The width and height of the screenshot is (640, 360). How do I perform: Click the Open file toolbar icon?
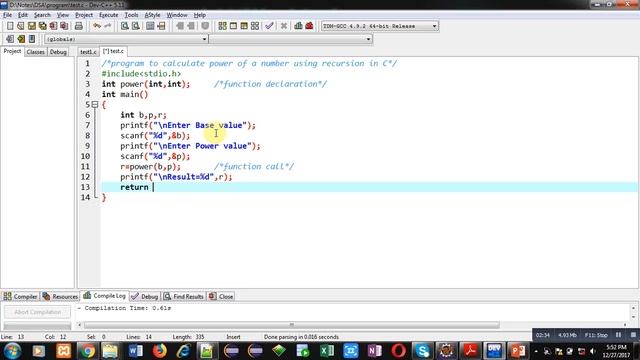tap(21, 26)
